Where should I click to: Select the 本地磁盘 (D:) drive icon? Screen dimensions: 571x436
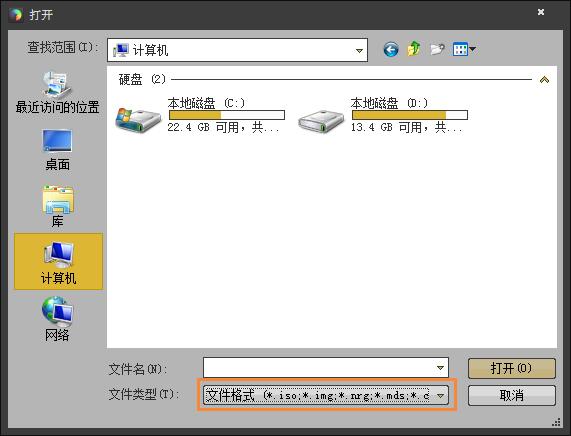321,121
